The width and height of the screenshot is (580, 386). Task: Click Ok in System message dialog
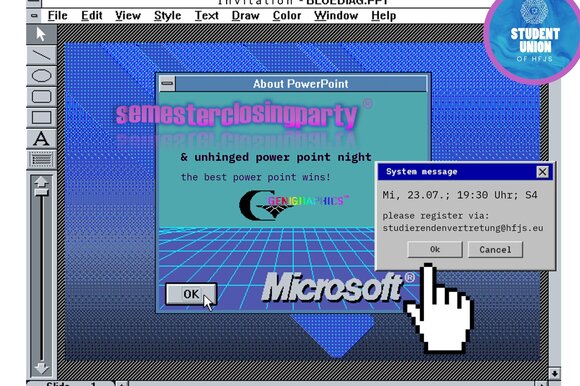435,250
